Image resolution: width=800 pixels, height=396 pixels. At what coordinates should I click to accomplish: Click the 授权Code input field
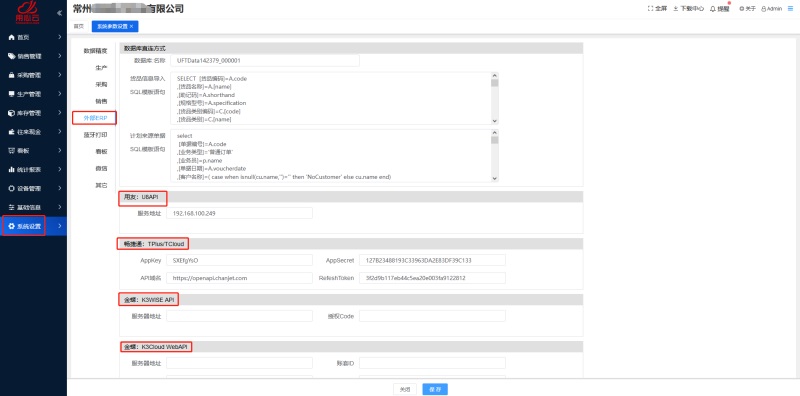coord(432,316)
